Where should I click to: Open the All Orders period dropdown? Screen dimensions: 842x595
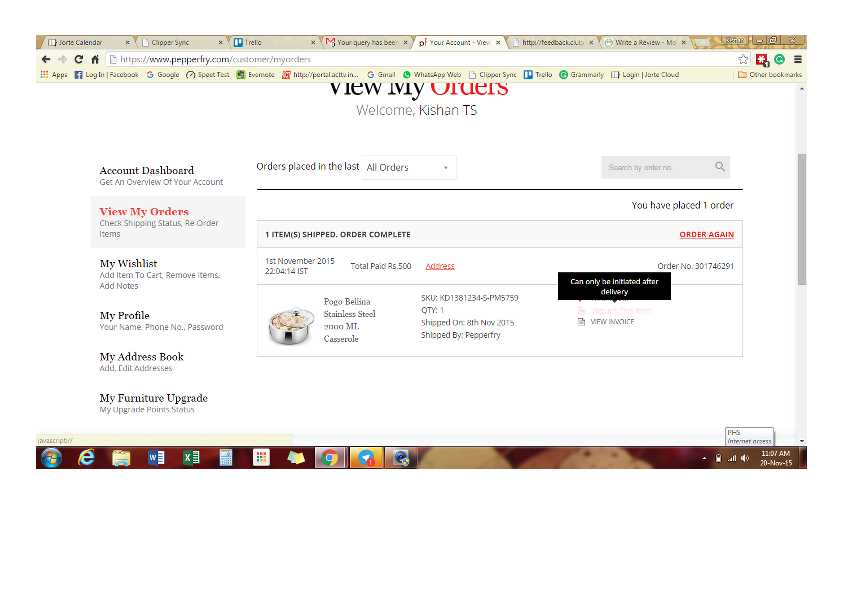click(x=409, y=168)
